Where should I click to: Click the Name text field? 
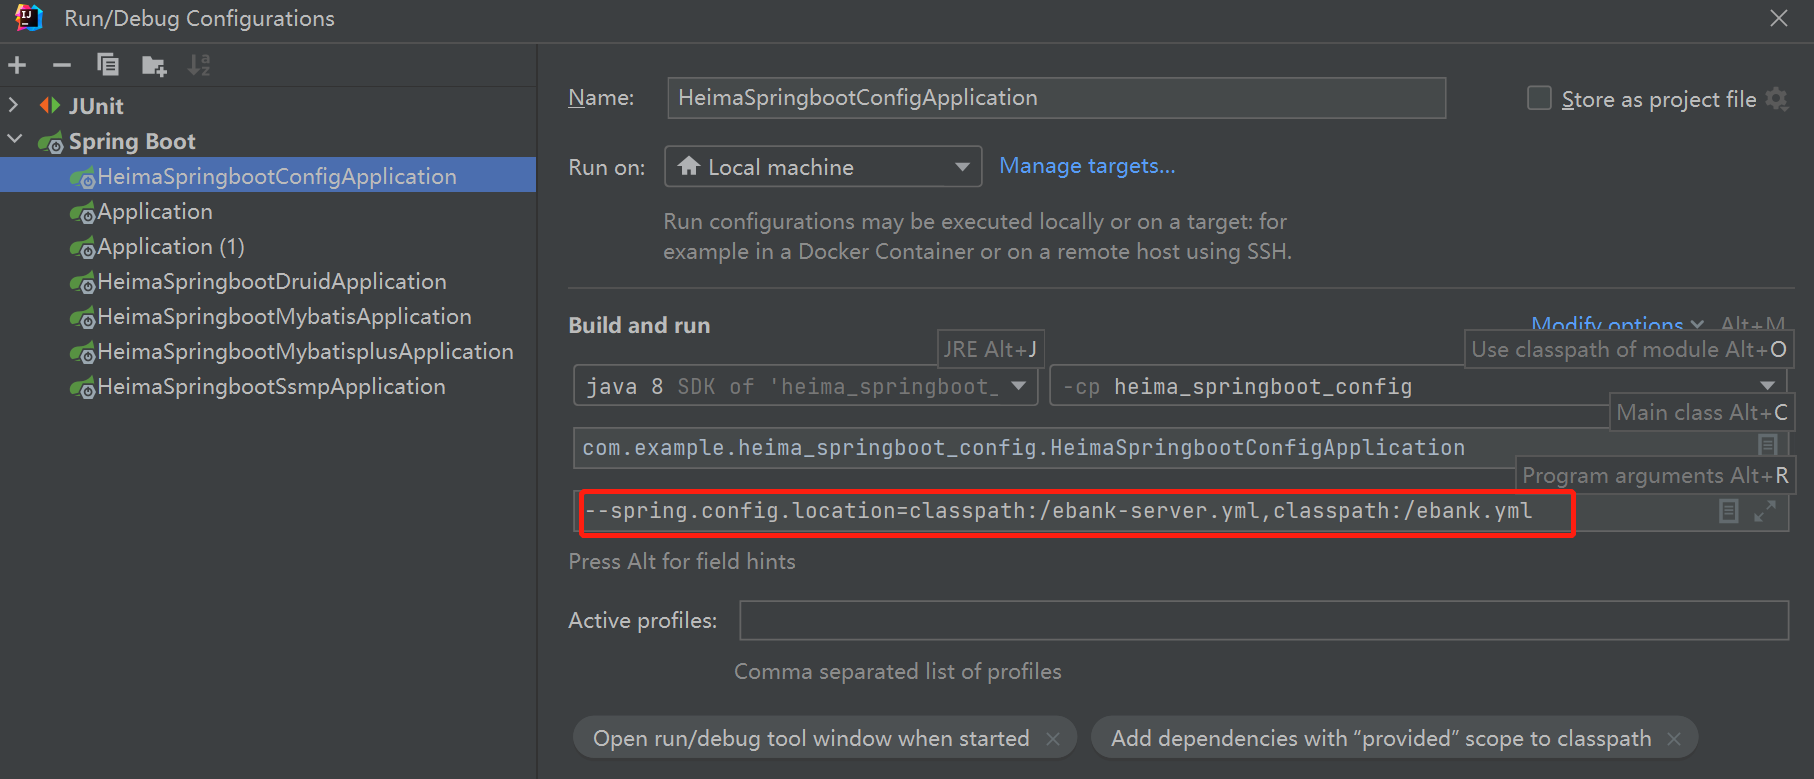(x=1055, y=98)
